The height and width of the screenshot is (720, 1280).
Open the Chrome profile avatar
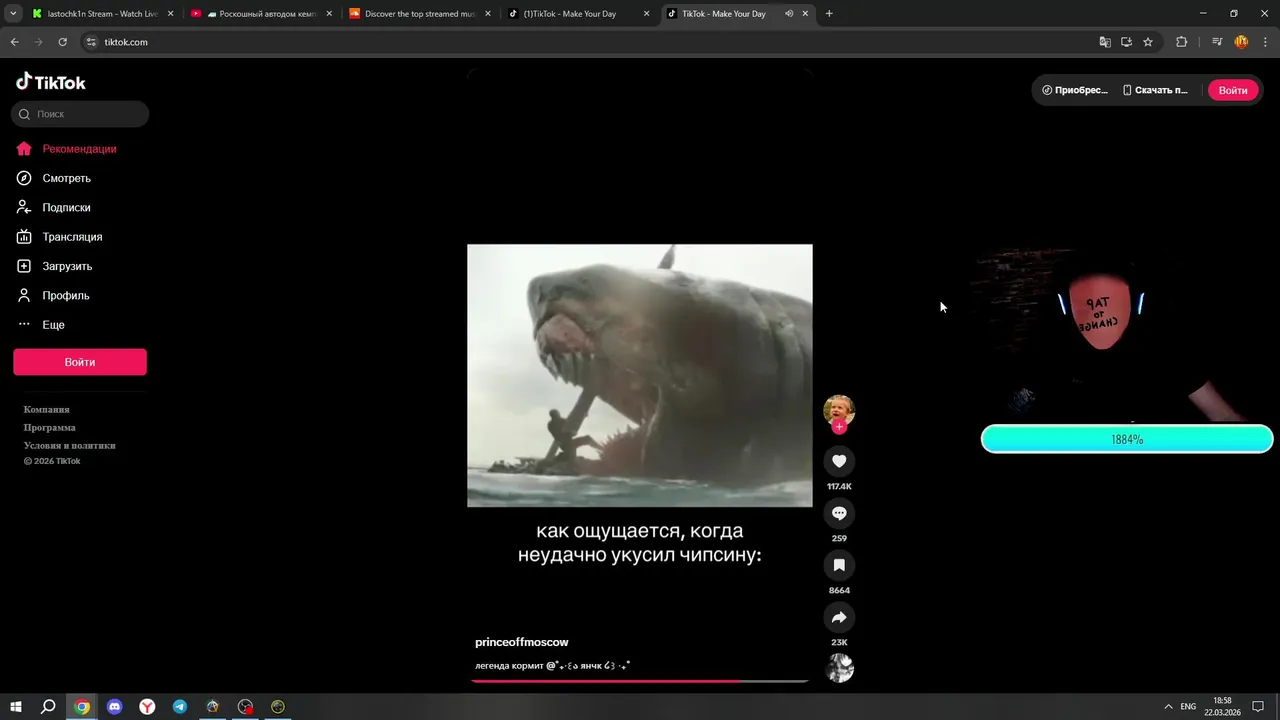coord(1241,42)
